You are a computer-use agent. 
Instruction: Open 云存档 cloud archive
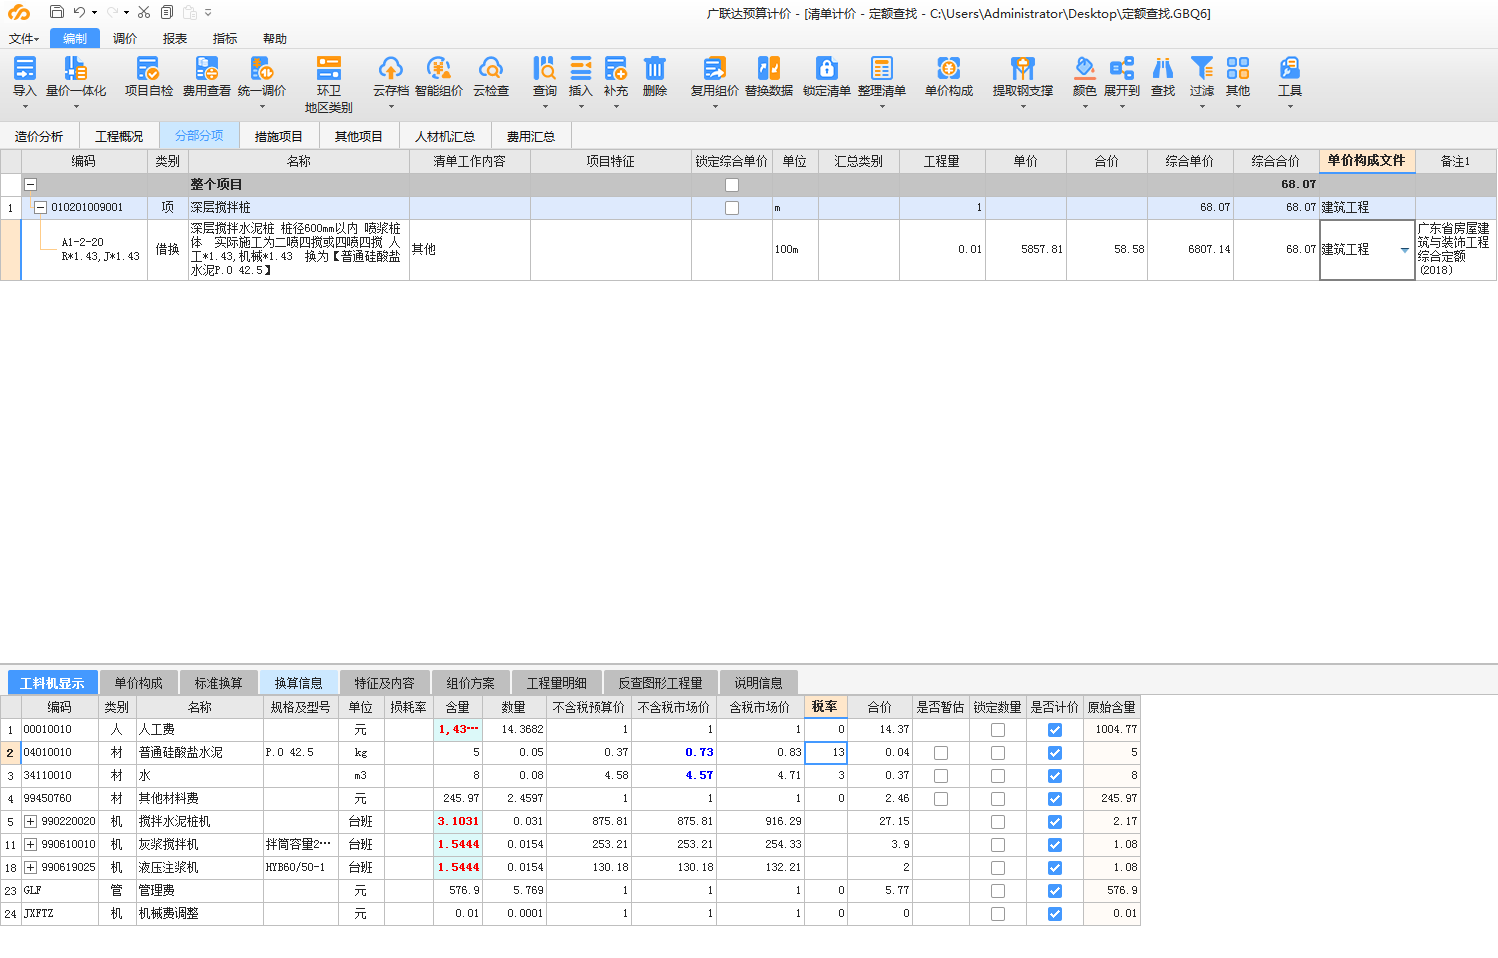[x=390, y=68]
